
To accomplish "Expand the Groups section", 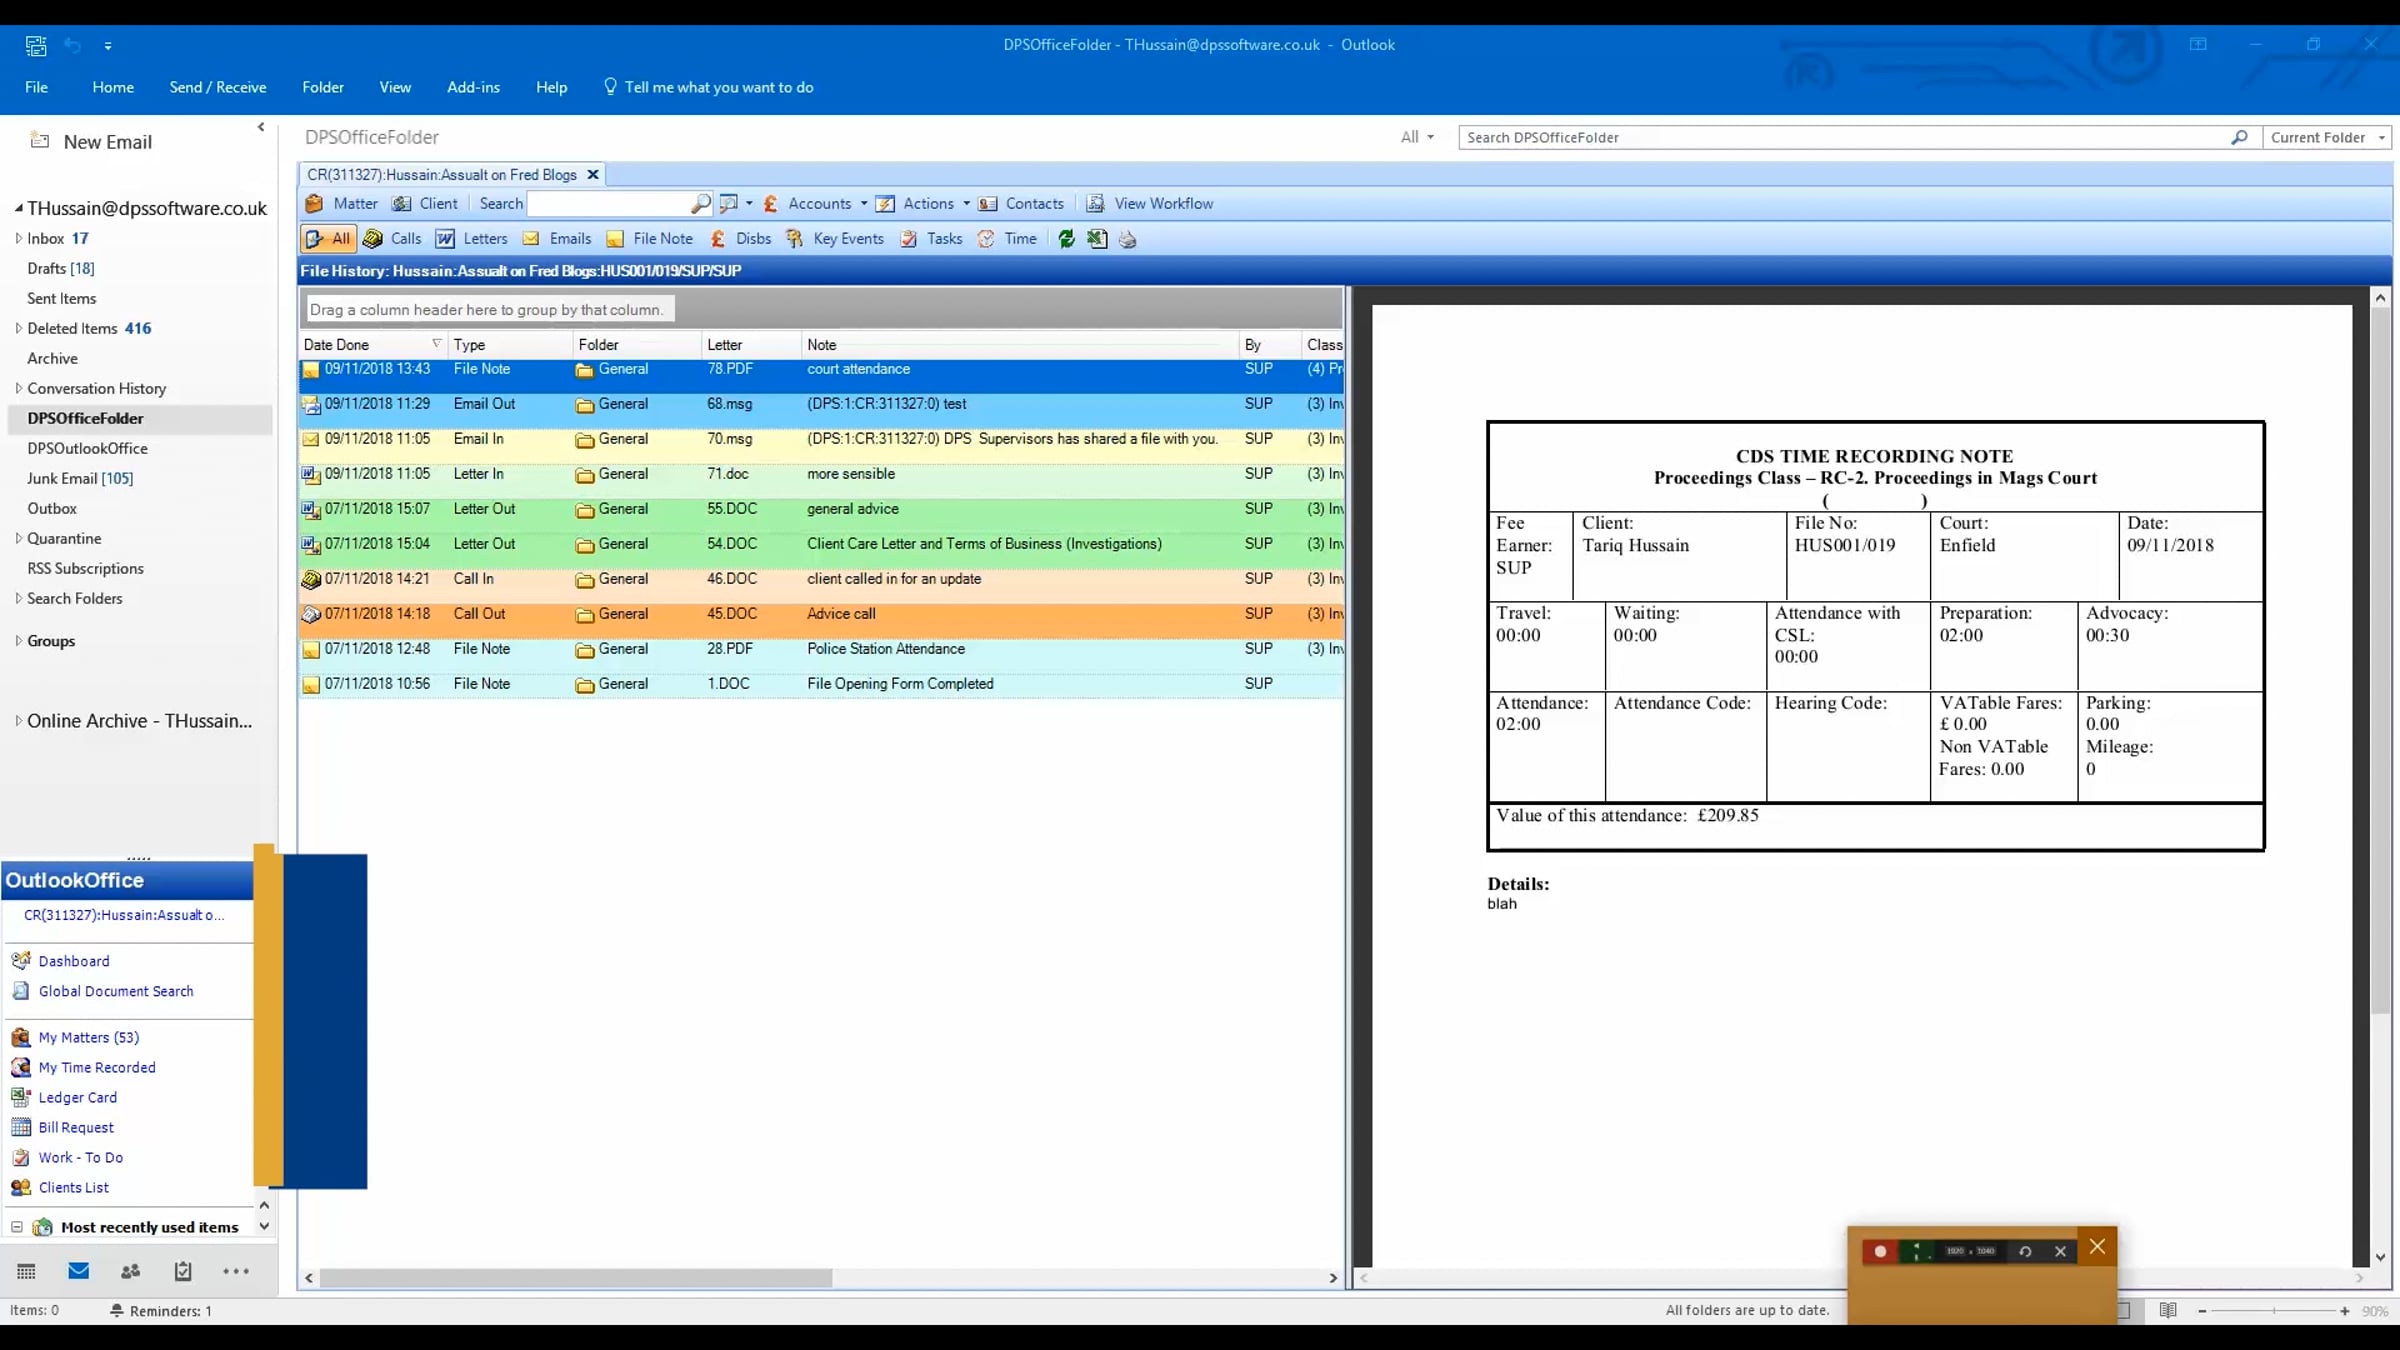I will point(18,641).
